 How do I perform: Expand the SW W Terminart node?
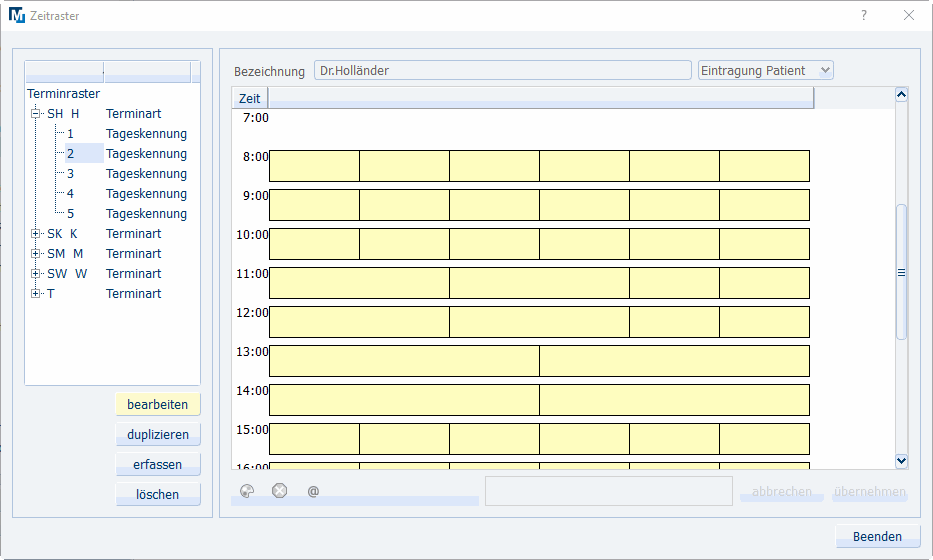37,274
